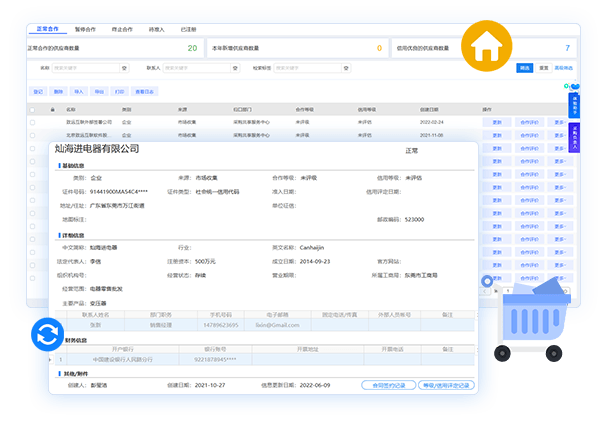The width and height of the screenshot is (605, 428).
Task: Click the search icon beside 联系人 field
Action: (235, 68)
